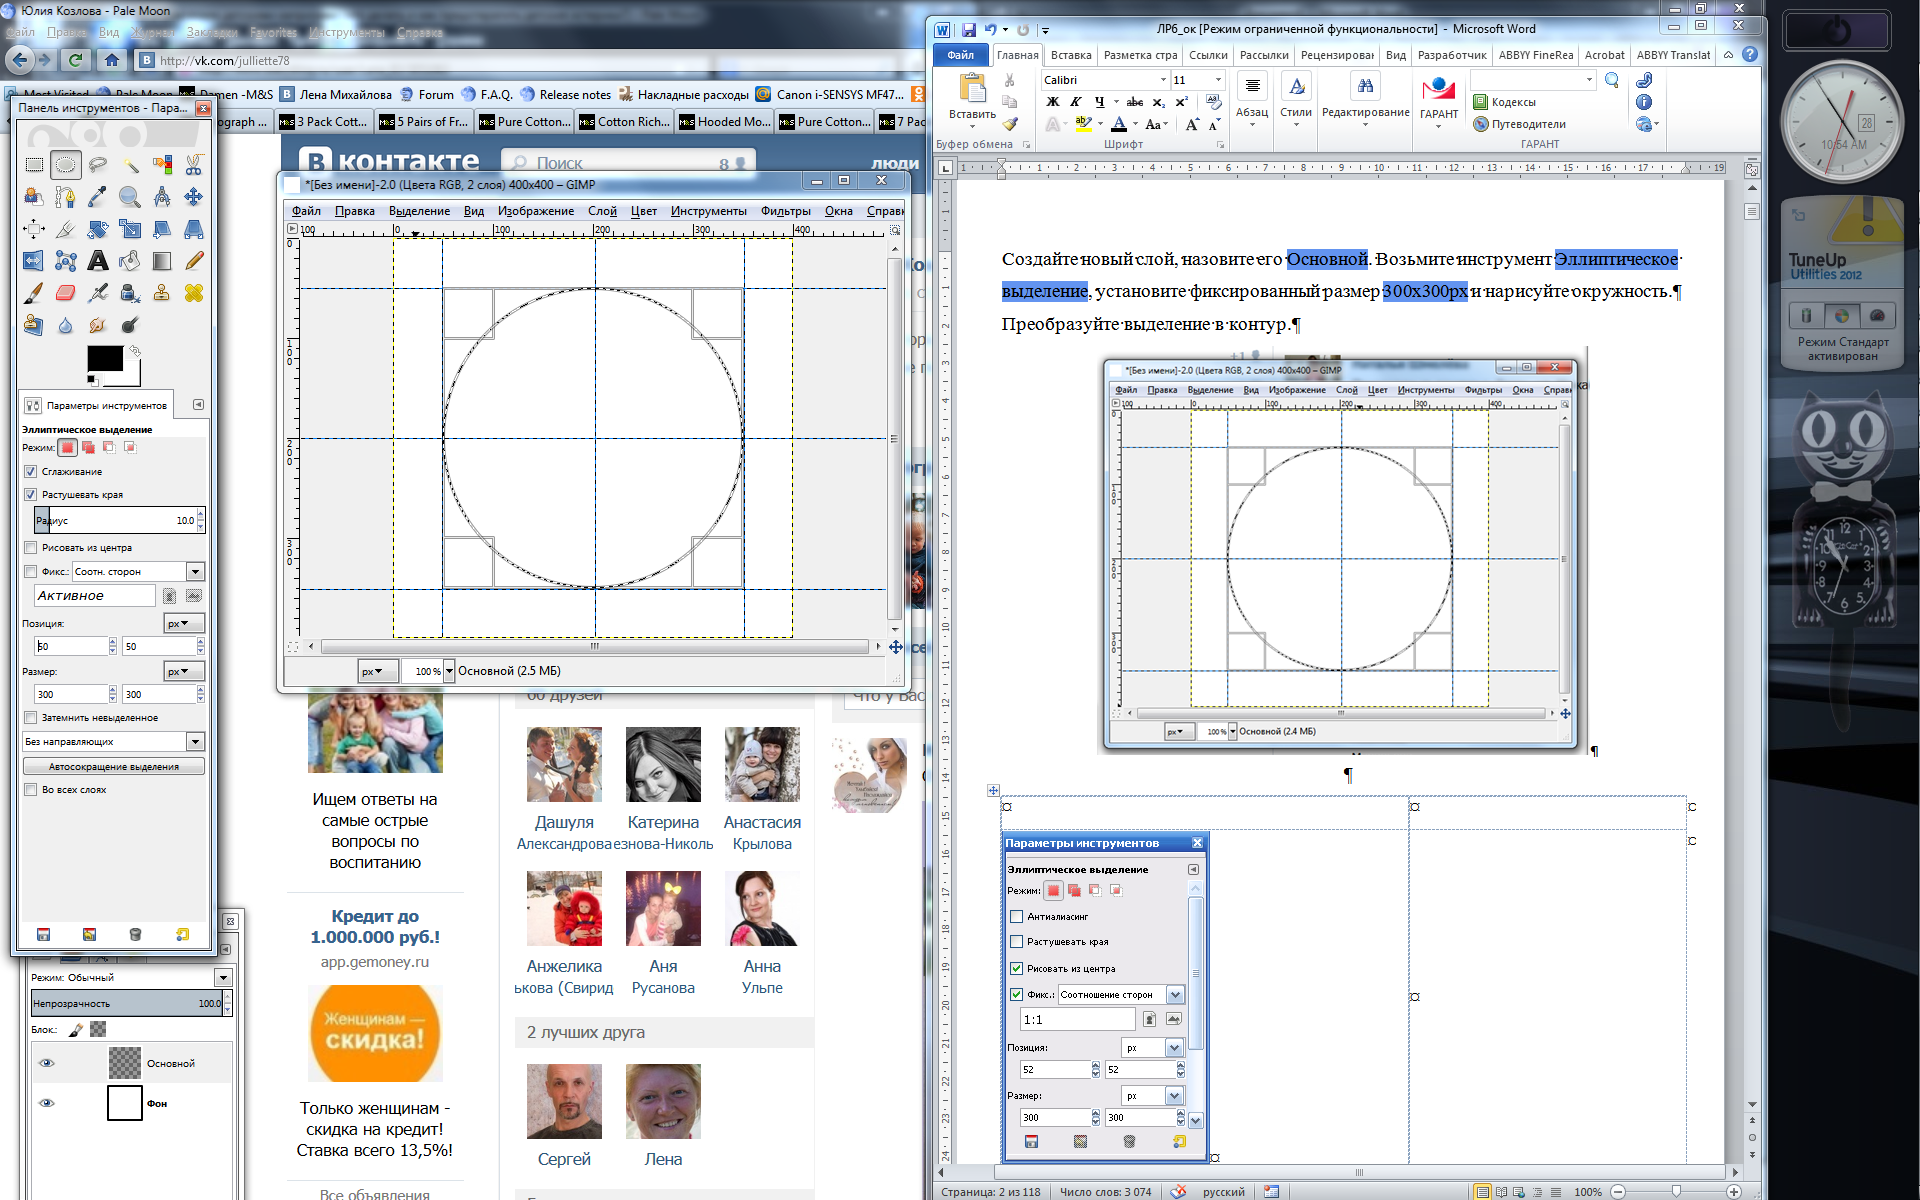Click the black foreground color swatch
Image resolution: width=1920 pixels, height=1200 pixels.
(105, 359)
